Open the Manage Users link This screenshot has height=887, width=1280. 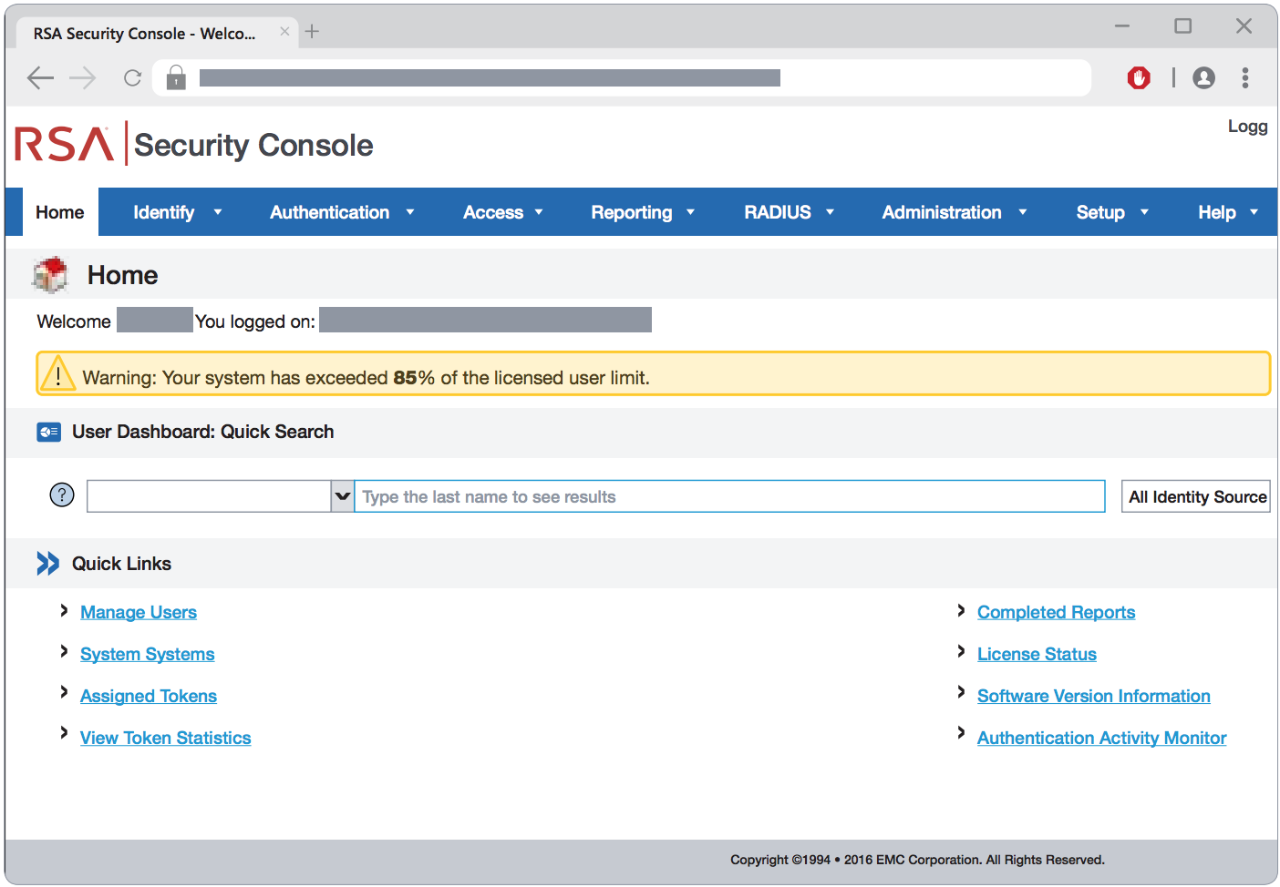point(138,612)
